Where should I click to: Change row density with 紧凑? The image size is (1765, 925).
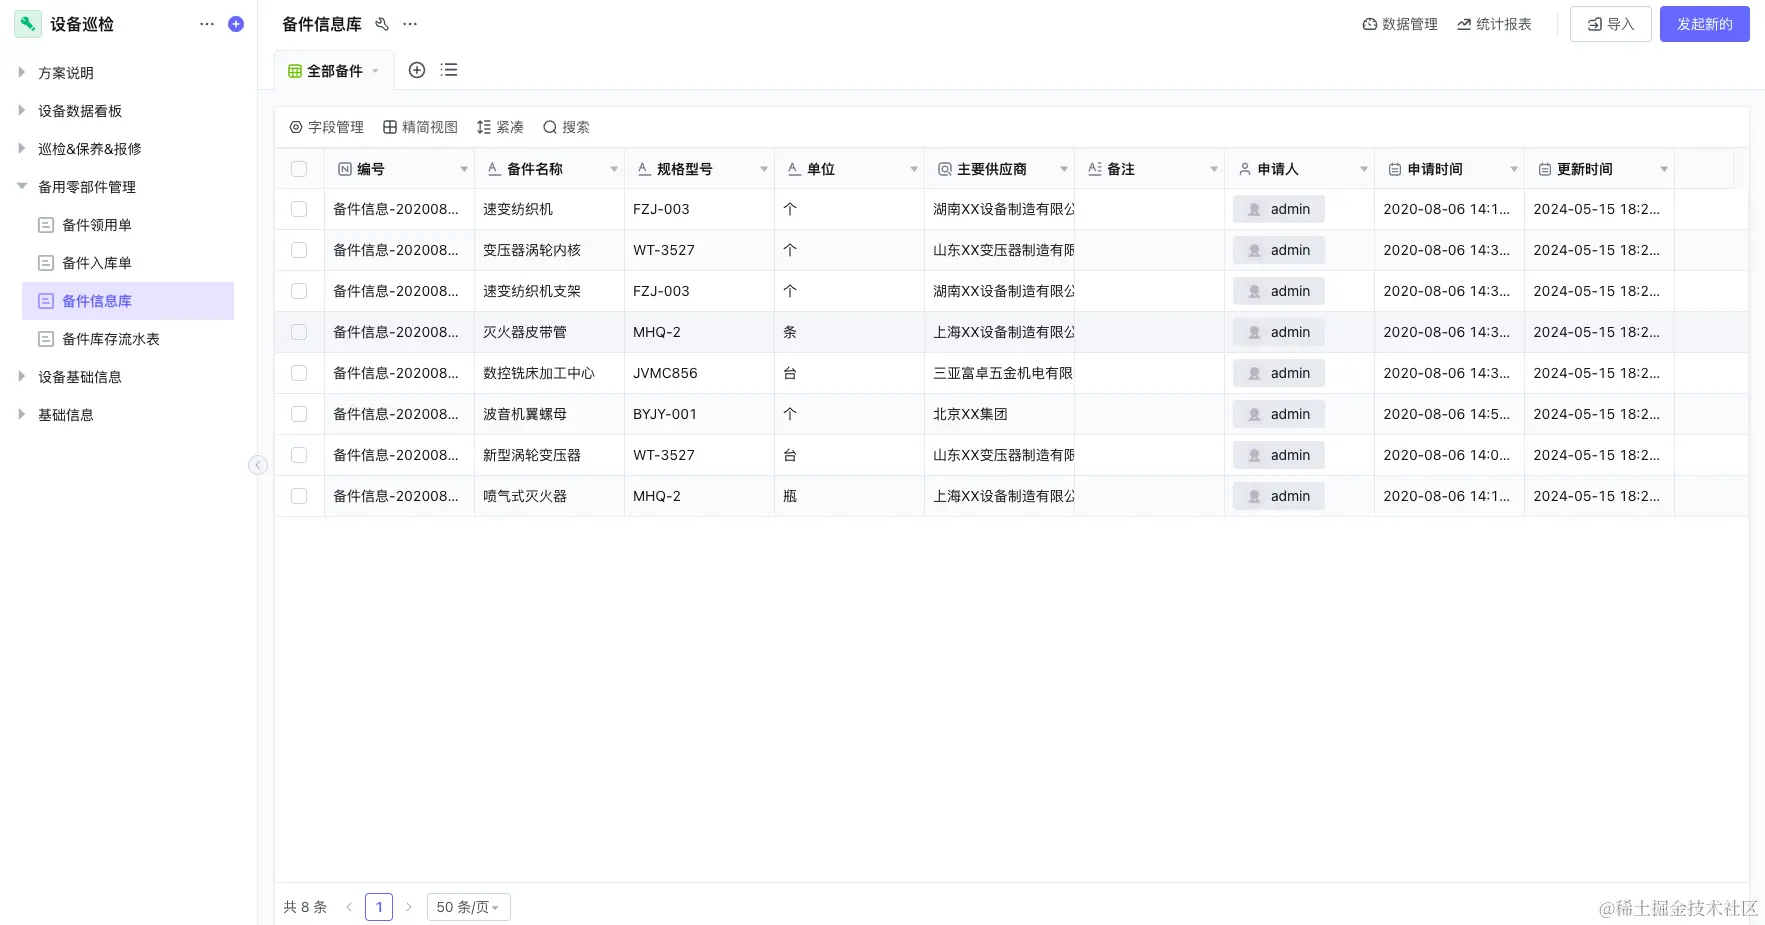[500, 127]
